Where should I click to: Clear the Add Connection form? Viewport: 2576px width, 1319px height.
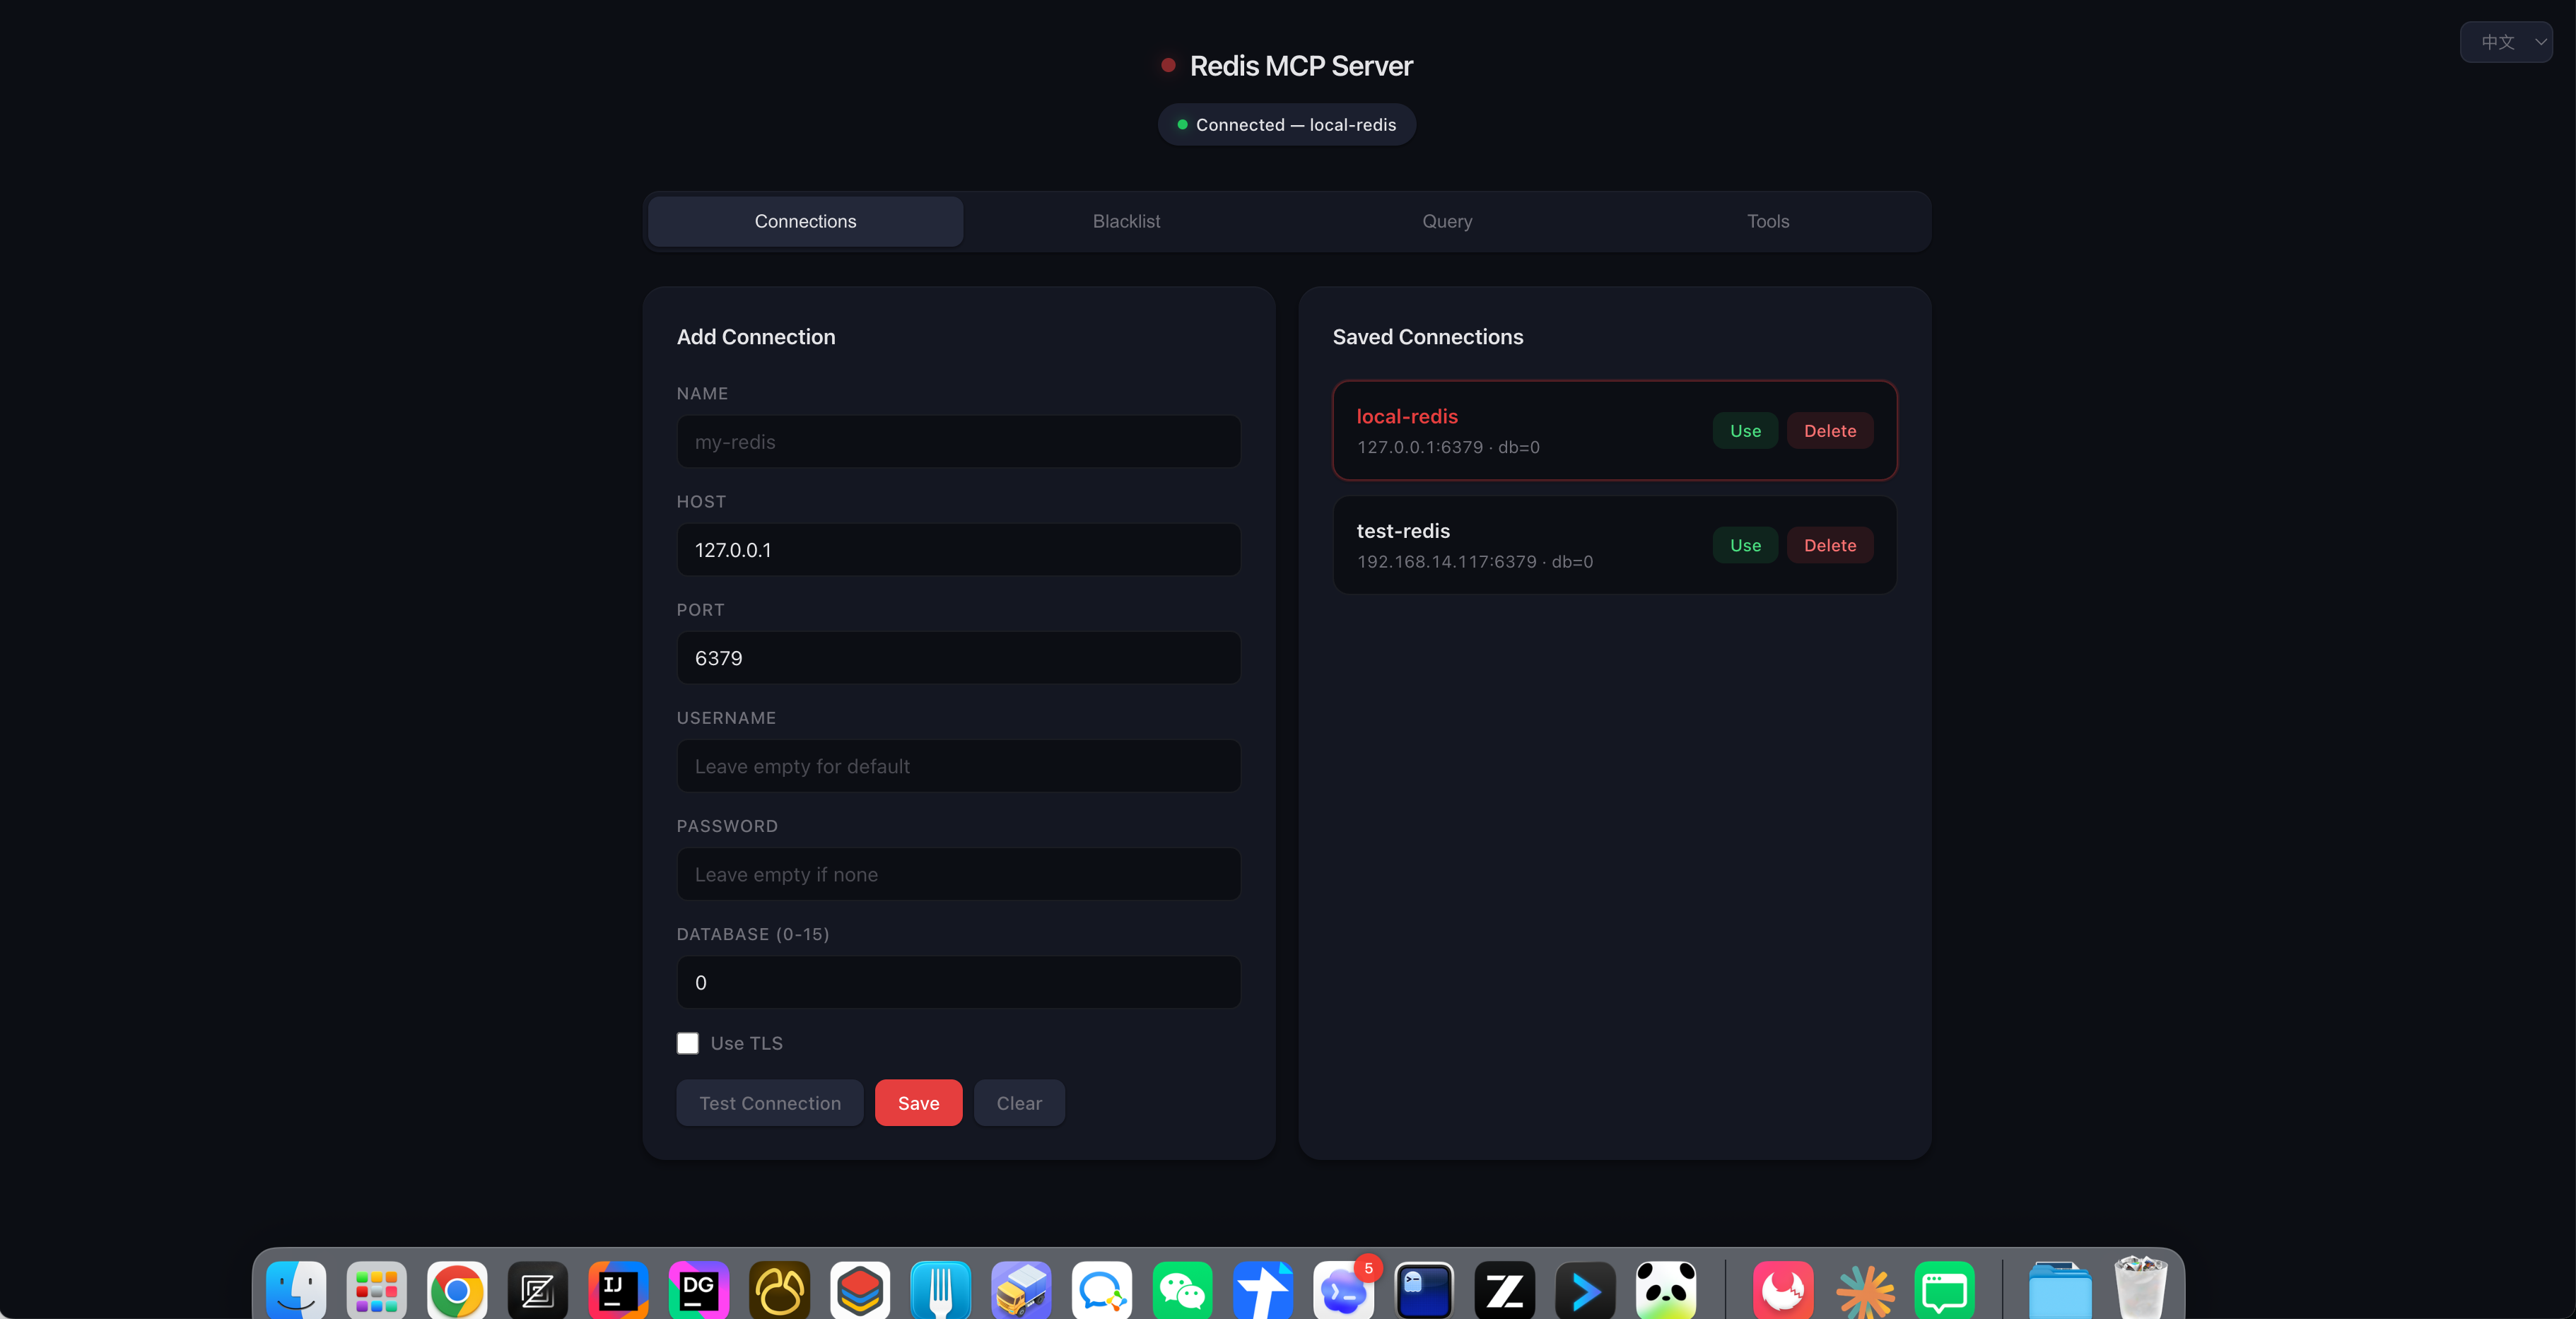(1019, 1103)
